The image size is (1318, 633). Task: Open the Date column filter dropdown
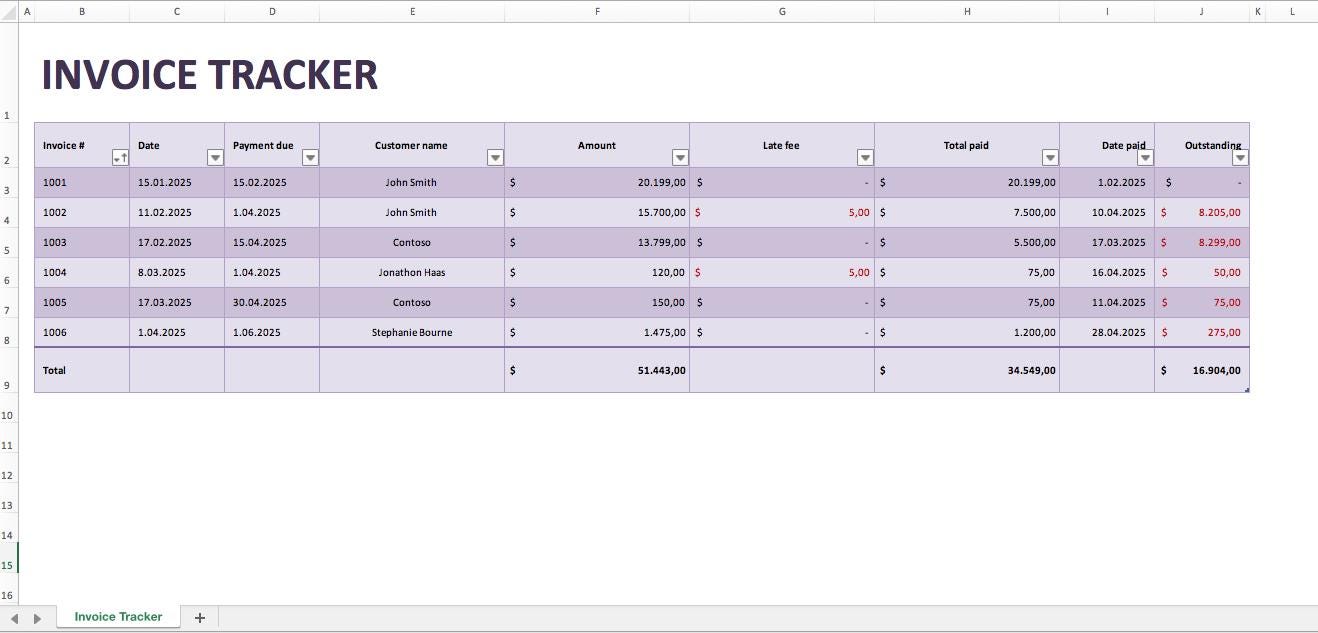[215, 158]
